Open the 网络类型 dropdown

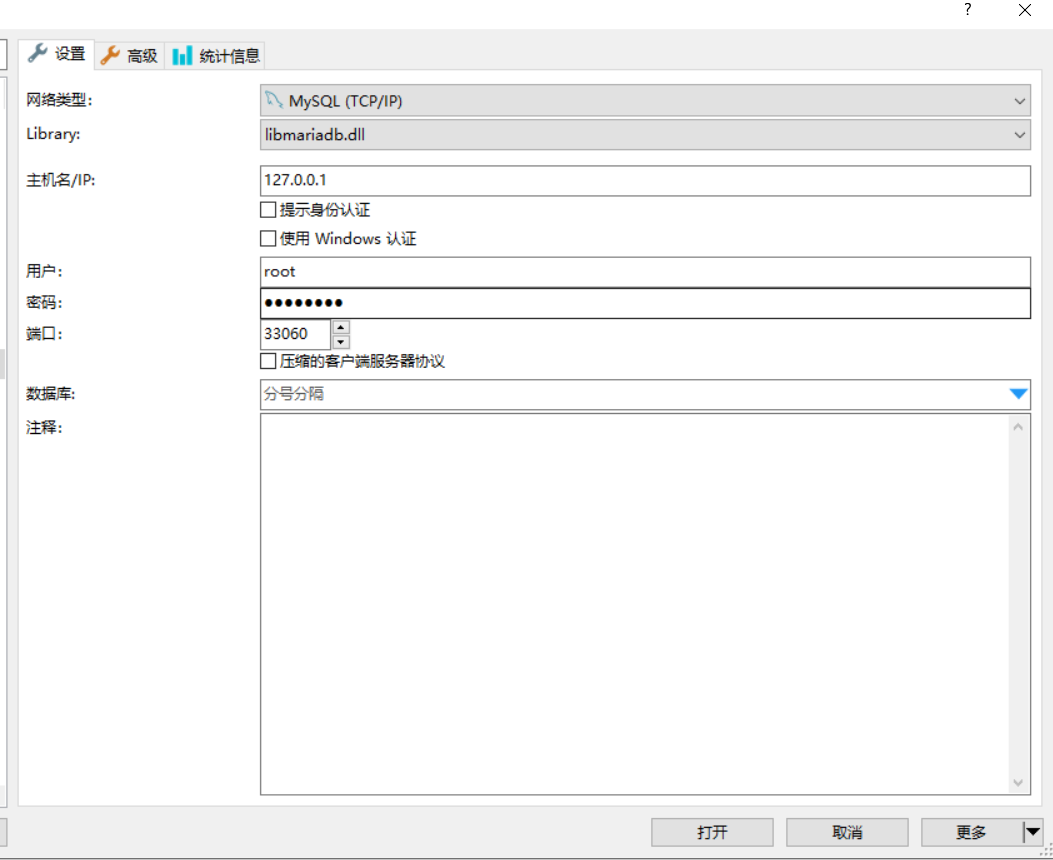pos(1019,99)
